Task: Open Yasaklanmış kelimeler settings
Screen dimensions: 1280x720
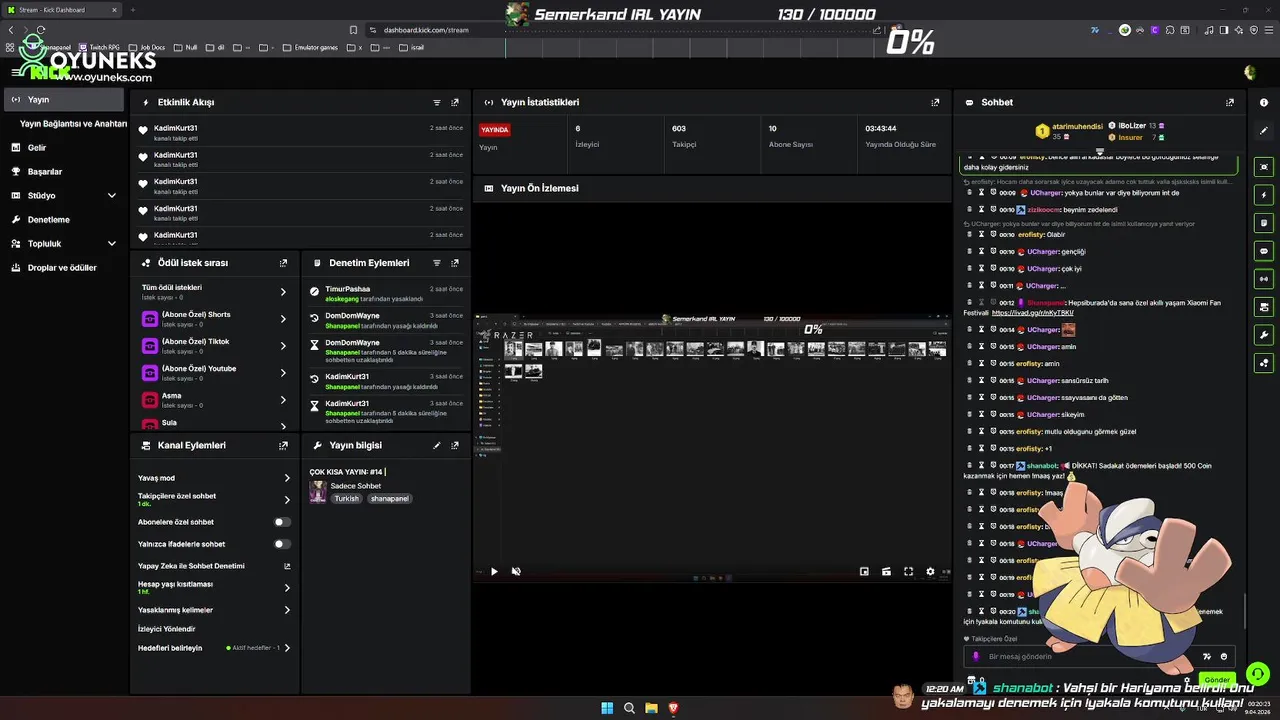Action: pyautogui.click(x=287, y=610)
